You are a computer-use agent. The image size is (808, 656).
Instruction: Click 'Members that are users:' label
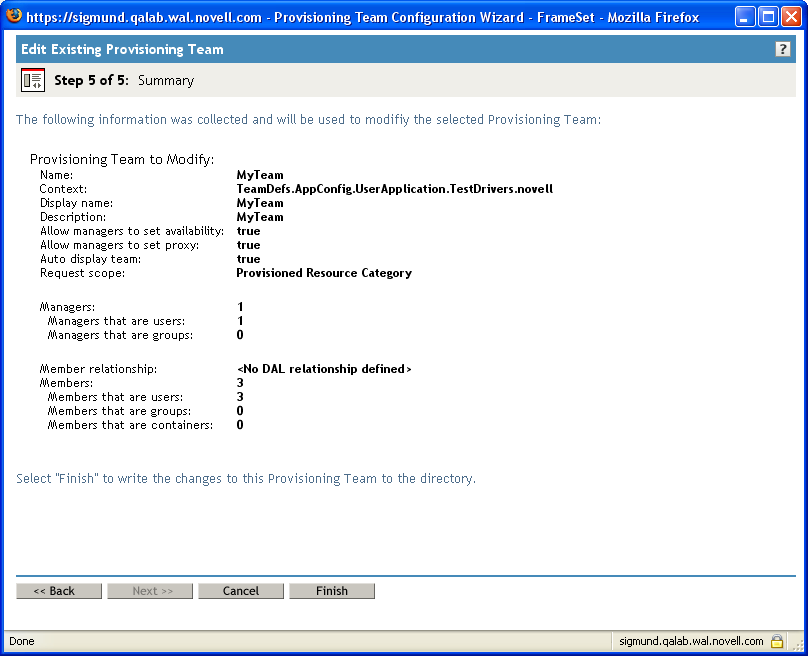[115, 397]
